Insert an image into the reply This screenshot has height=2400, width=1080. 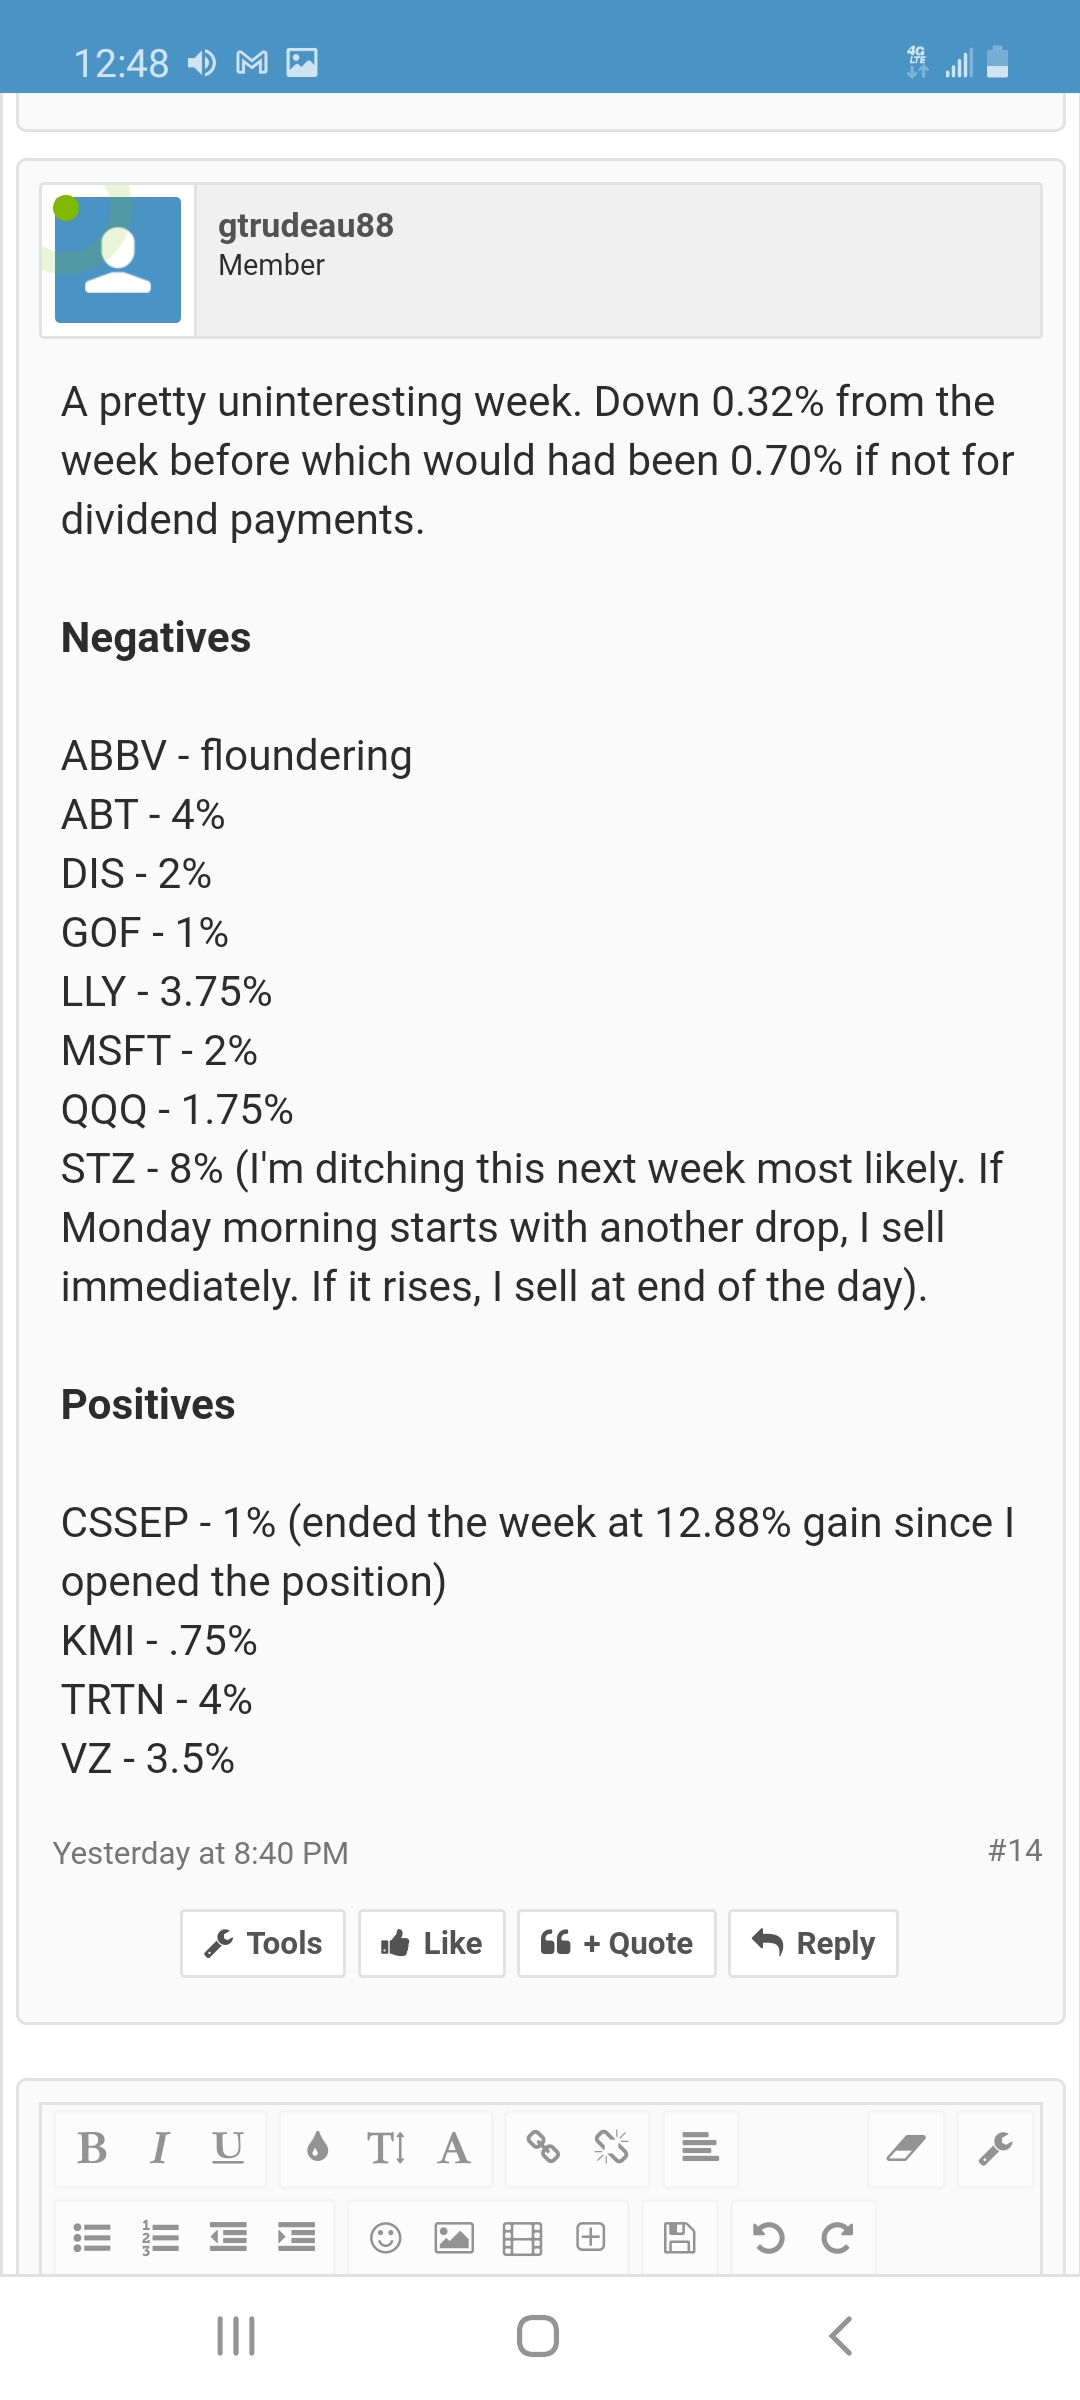pos(454,2237)
